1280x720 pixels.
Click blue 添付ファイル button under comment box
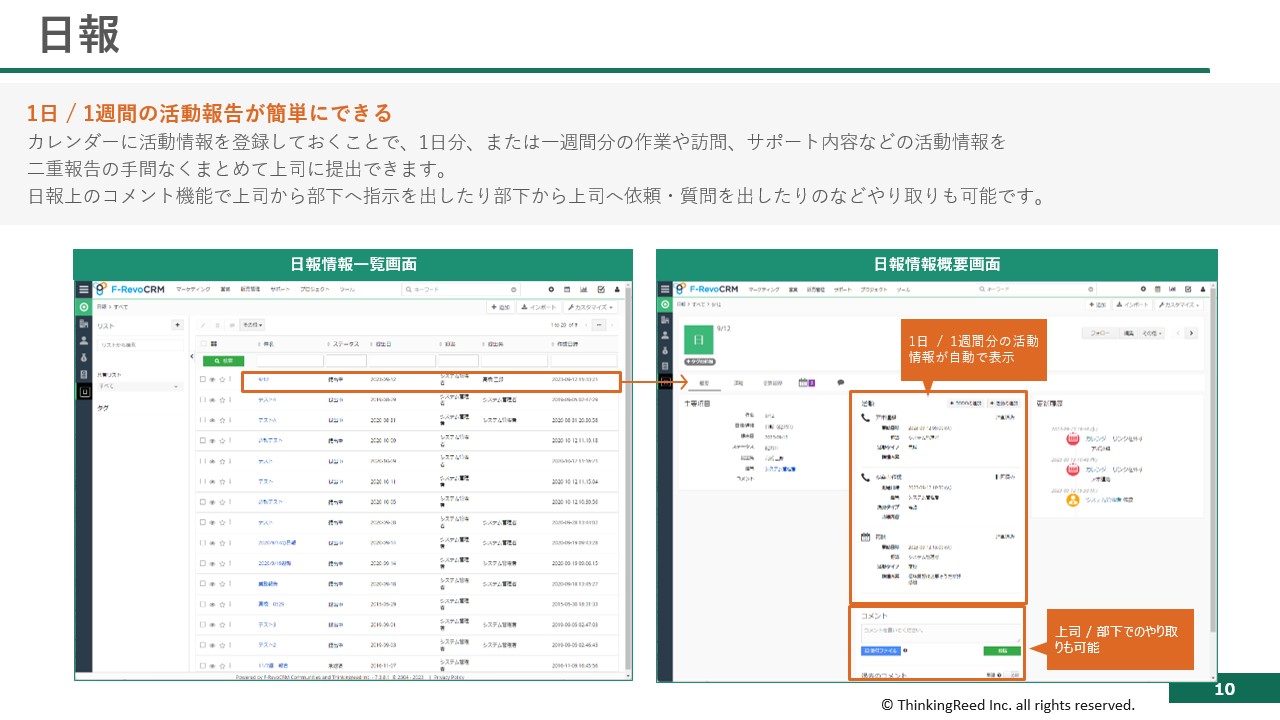tap(881, 651)
